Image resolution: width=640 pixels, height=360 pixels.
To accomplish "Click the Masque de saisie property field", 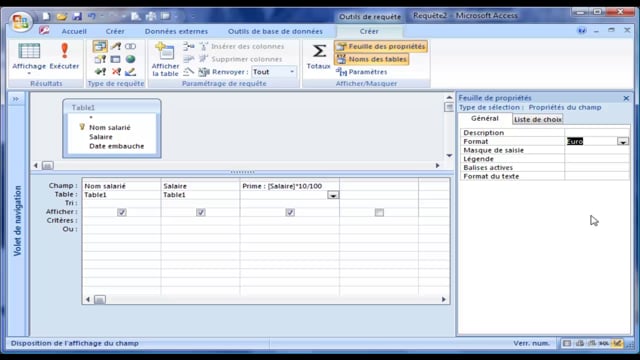I will pos(597,150).
